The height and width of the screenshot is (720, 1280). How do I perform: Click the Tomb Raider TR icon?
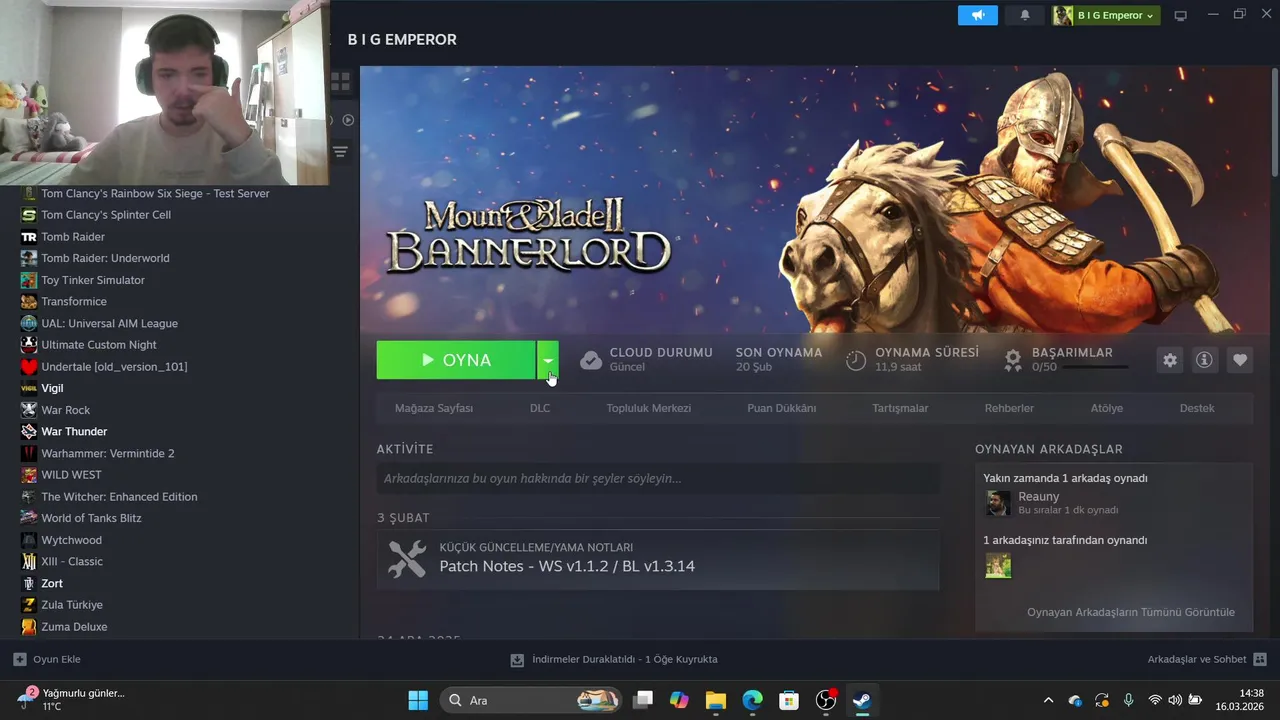(29, 237)
